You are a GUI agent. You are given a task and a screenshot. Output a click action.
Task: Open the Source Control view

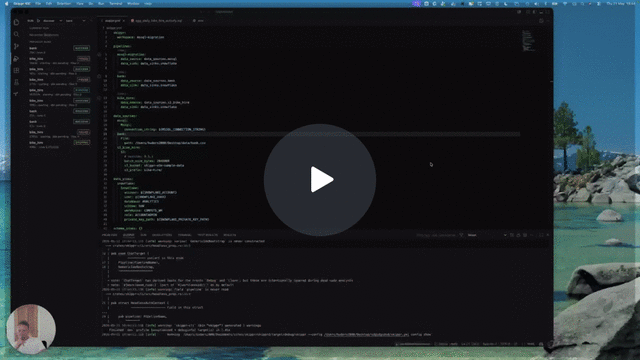tap(16, 47)
